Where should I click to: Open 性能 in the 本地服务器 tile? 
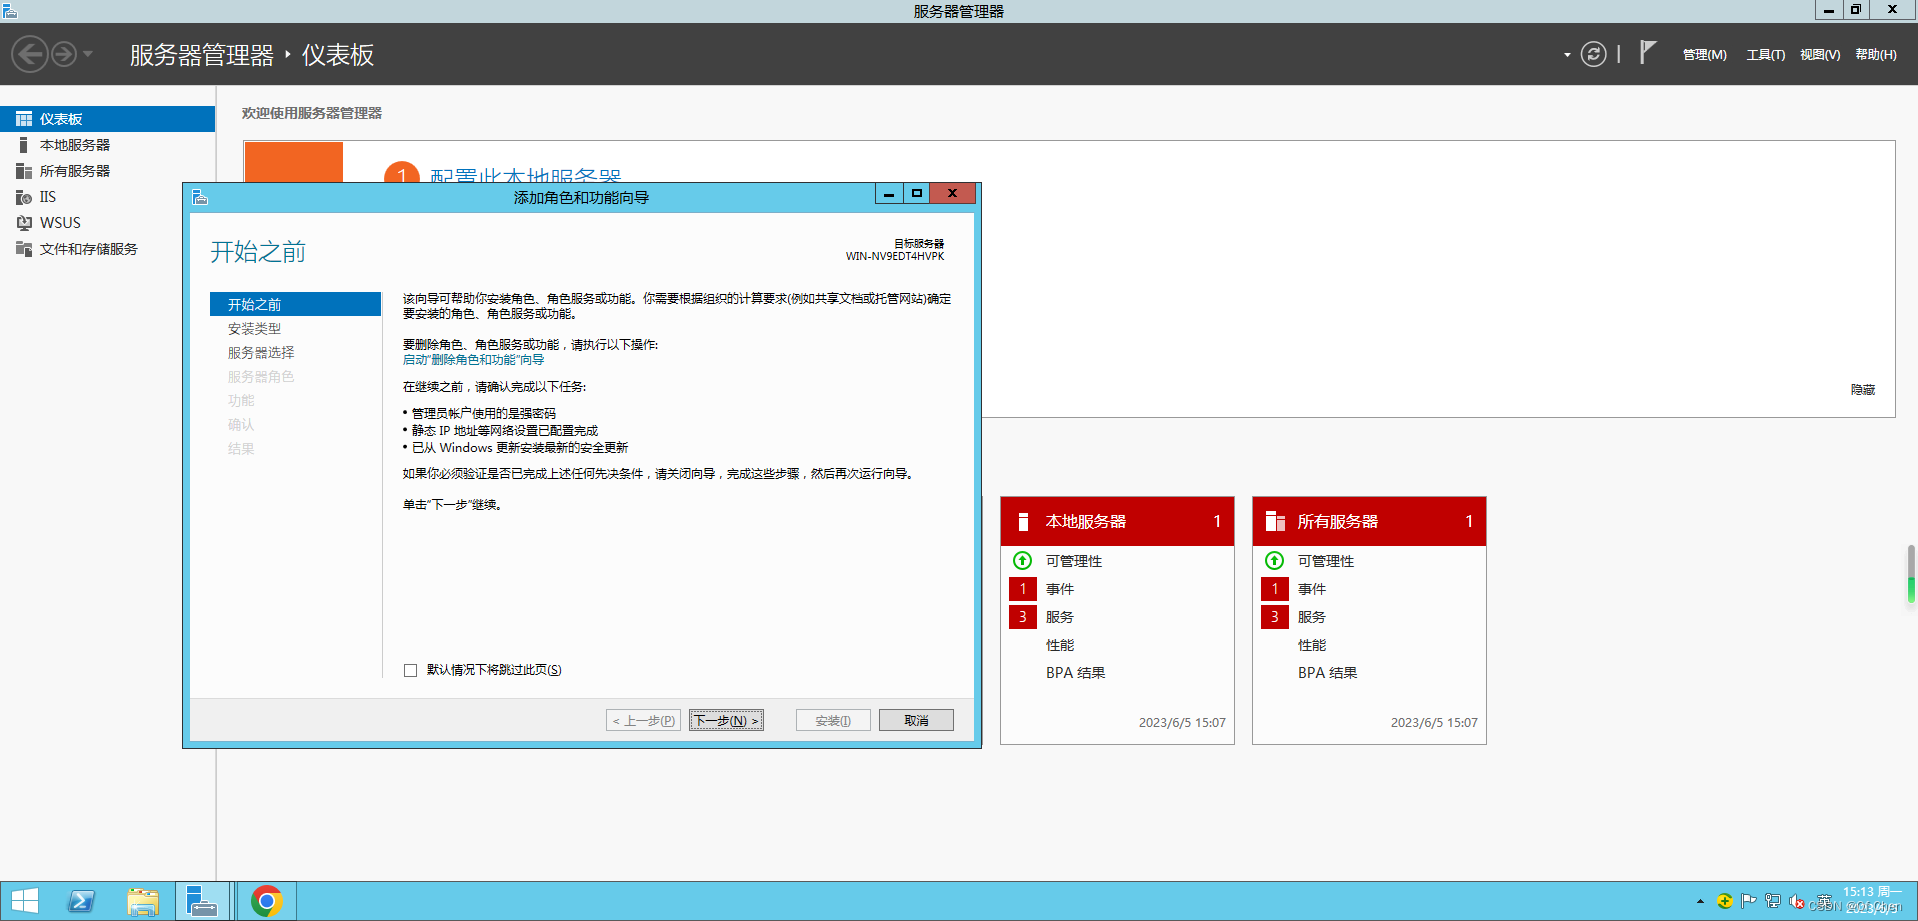pos(1060,645)
